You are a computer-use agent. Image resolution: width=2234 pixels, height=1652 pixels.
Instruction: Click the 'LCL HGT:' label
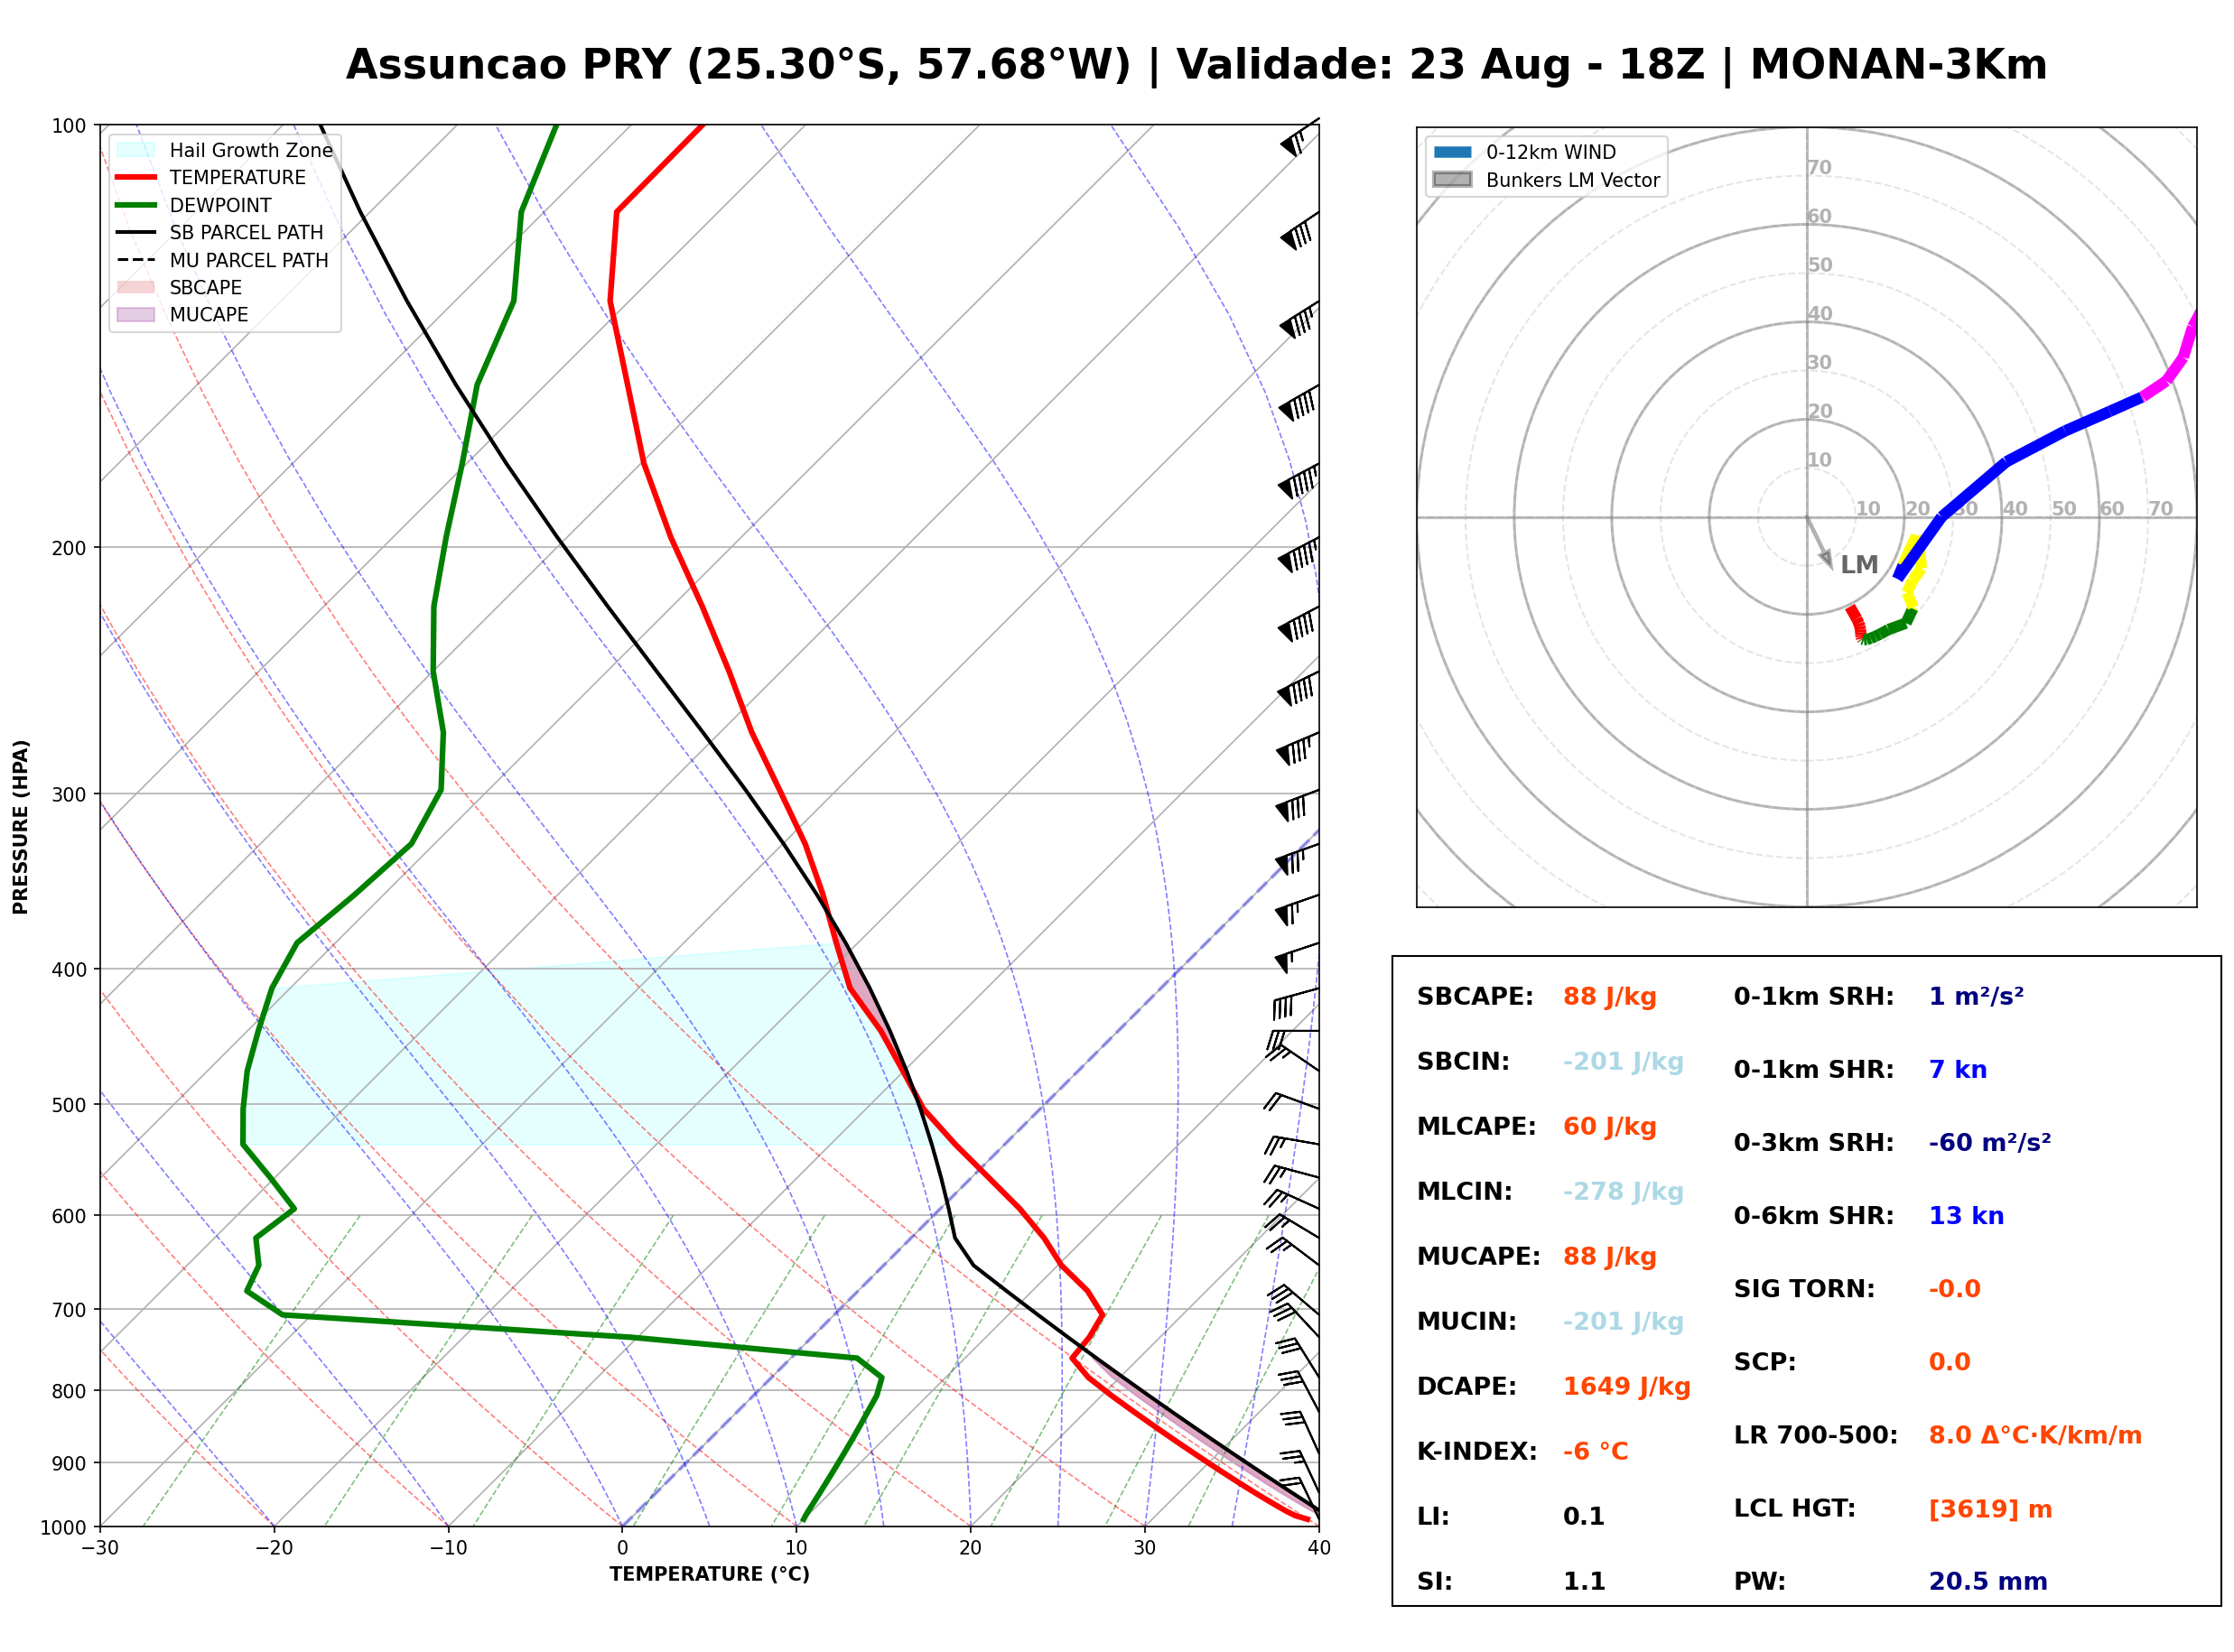[x=1795, y=1509]
